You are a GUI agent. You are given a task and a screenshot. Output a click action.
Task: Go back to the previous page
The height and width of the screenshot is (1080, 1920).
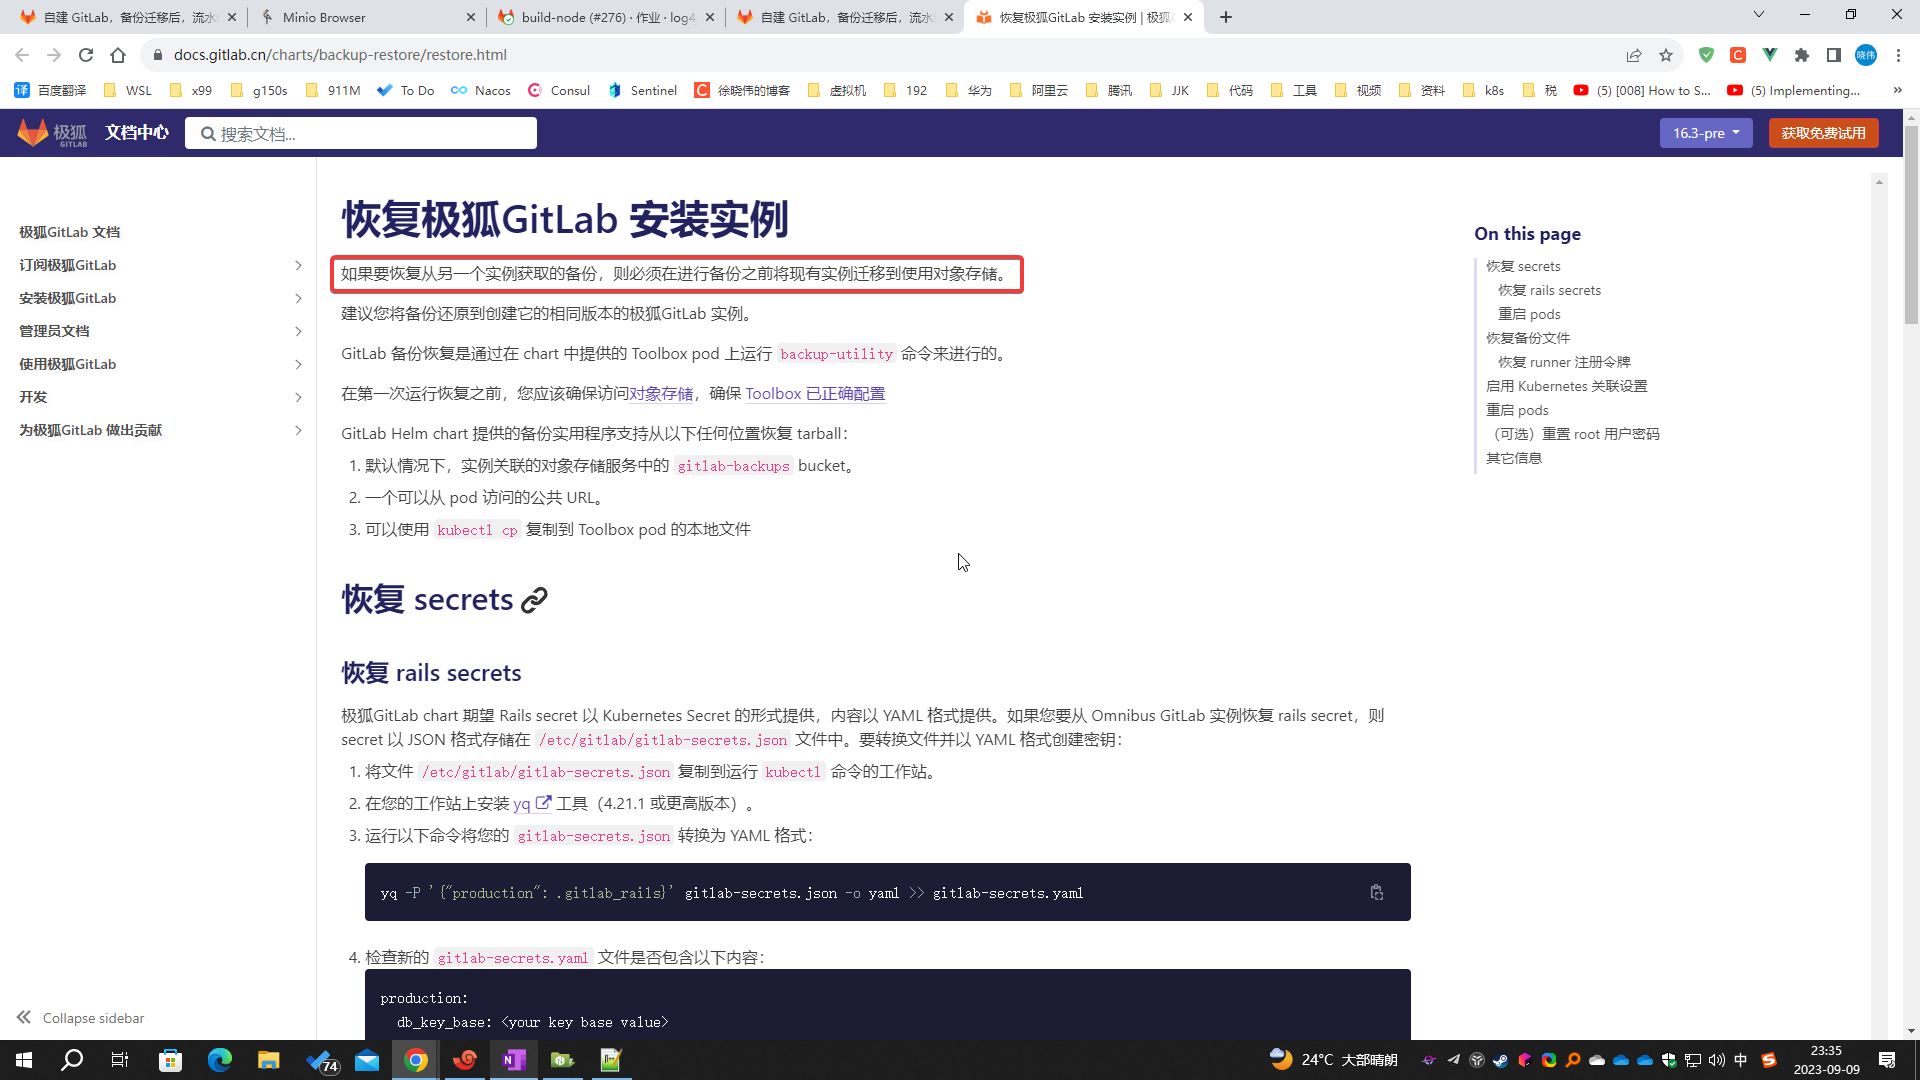click(22, 55)
